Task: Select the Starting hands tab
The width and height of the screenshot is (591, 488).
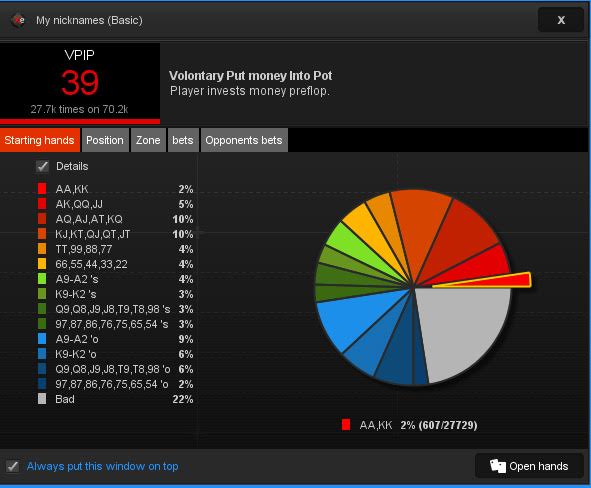Action: 40,140
